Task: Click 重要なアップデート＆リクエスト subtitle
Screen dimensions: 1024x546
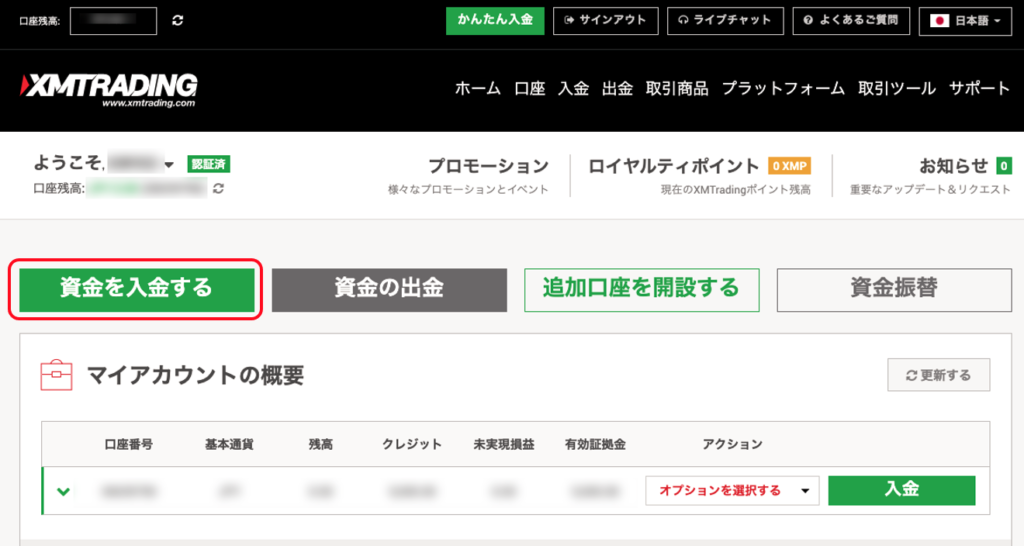Action: pos(930,189)
